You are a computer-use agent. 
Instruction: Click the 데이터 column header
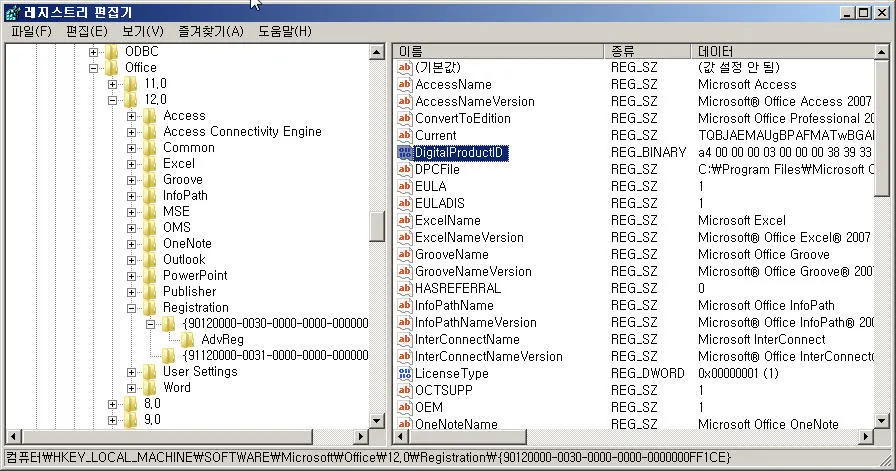[x=780, y=51]
